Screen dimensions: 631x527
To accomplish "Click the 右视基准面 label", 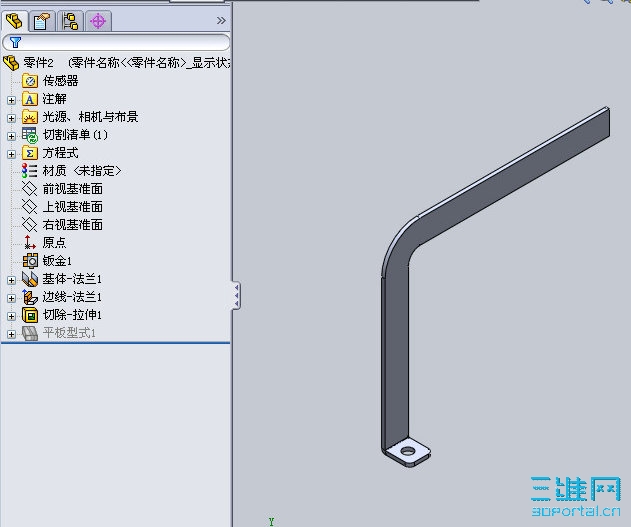I will click(x=72, y=225).
